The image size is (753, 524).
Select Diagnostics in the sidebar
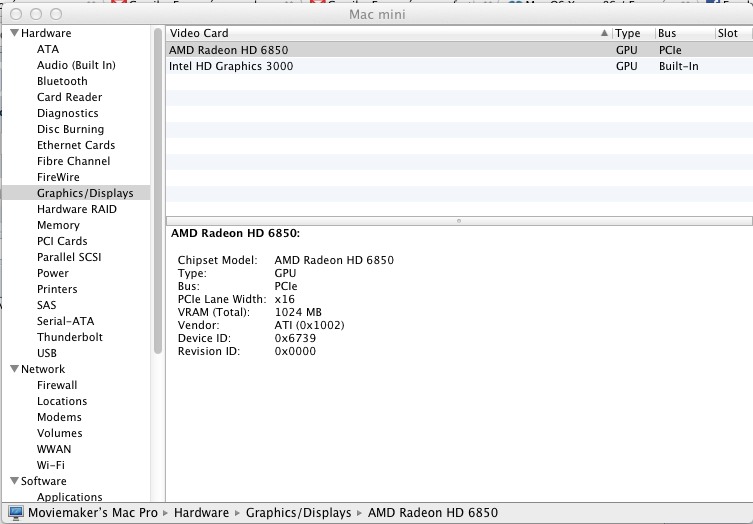[x=68, y=113]
